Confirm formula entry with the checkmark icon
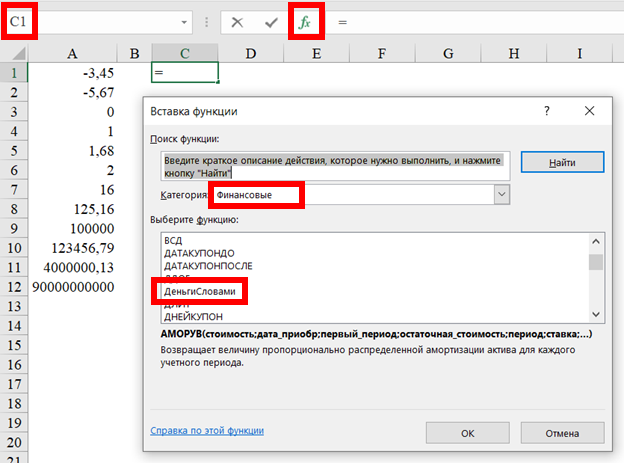The image size is (624, 463). point(271,23)
